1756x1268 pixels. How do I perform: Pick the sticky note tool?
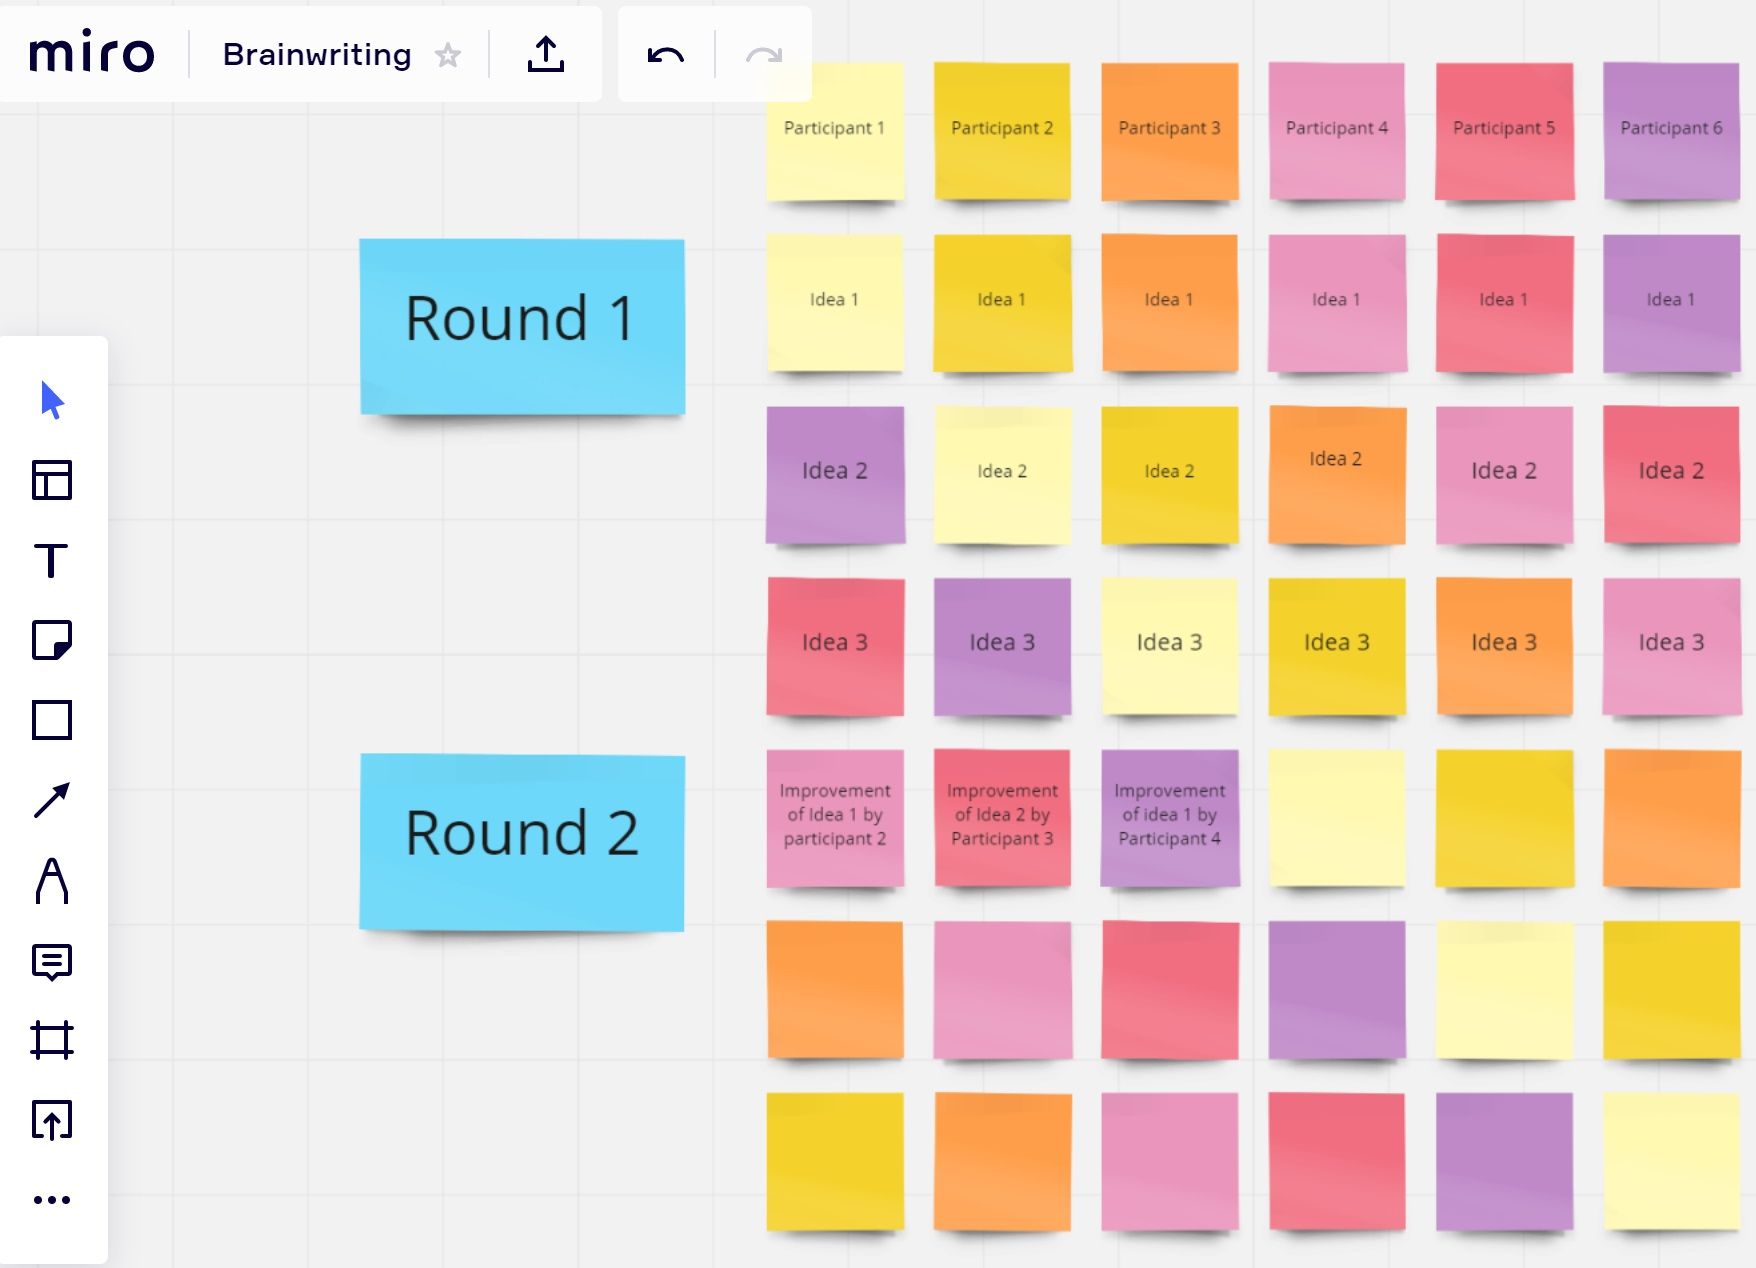(52, 640)
